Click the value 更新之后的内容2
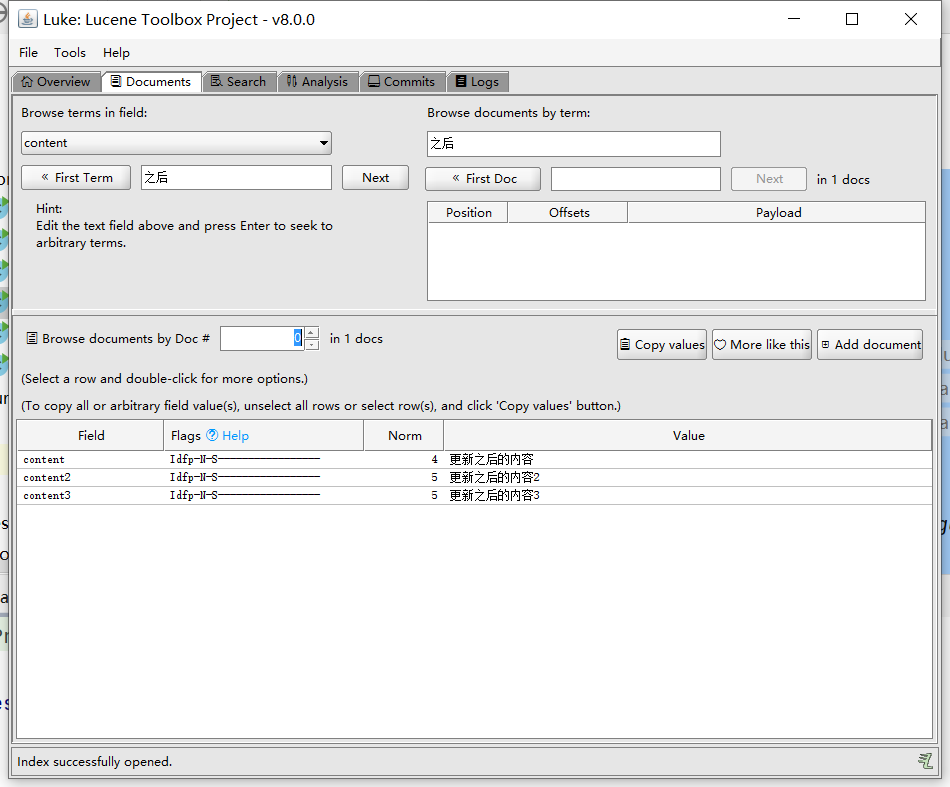This screenshot has width=950, height=787. 494,477
